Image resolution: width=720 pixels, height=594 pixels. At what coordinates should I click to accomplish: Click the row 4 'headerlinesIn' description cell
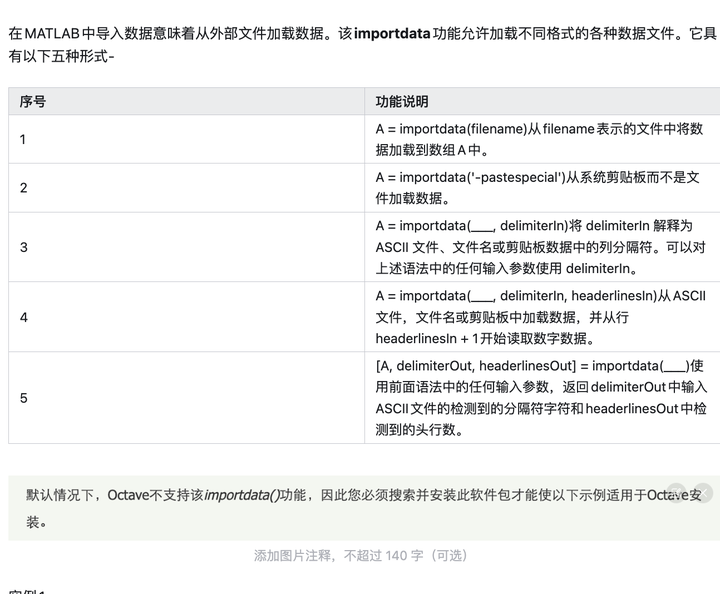pyautogui.click(x=542, y=317)
